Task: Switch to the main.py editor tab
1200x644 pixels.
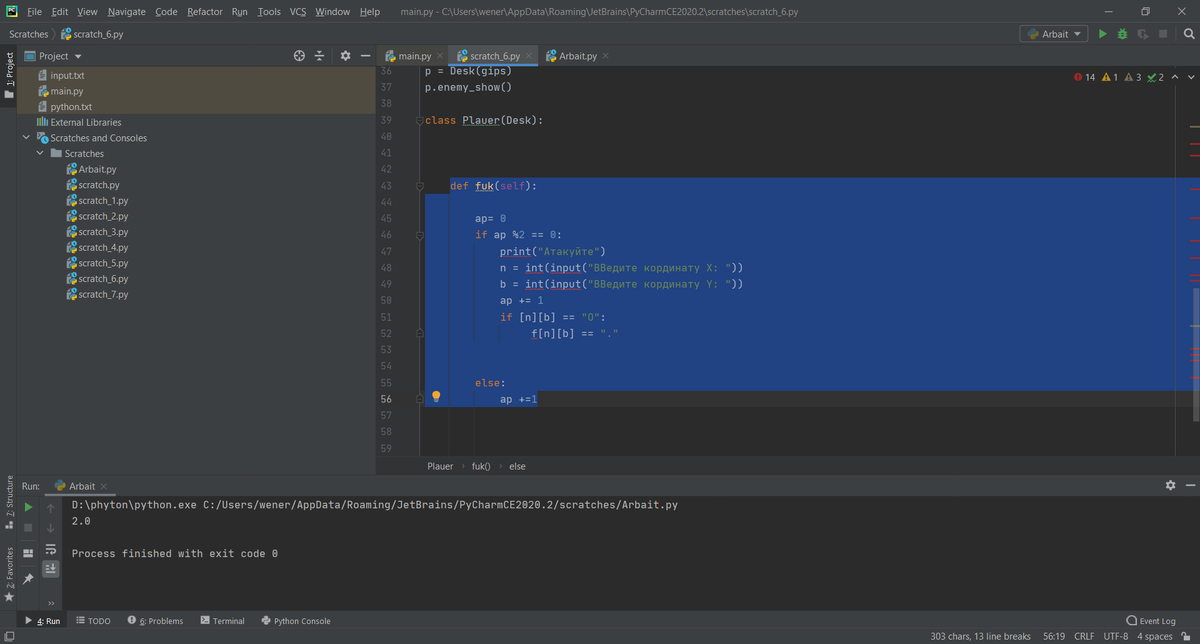Action: pyautogui.click(x=414, y=56)
